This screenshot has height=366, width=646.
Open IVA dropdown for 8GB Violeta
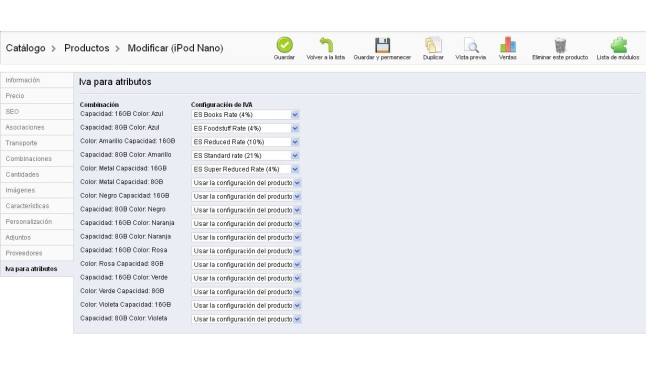pyautogui.click(x=246, y=319)
